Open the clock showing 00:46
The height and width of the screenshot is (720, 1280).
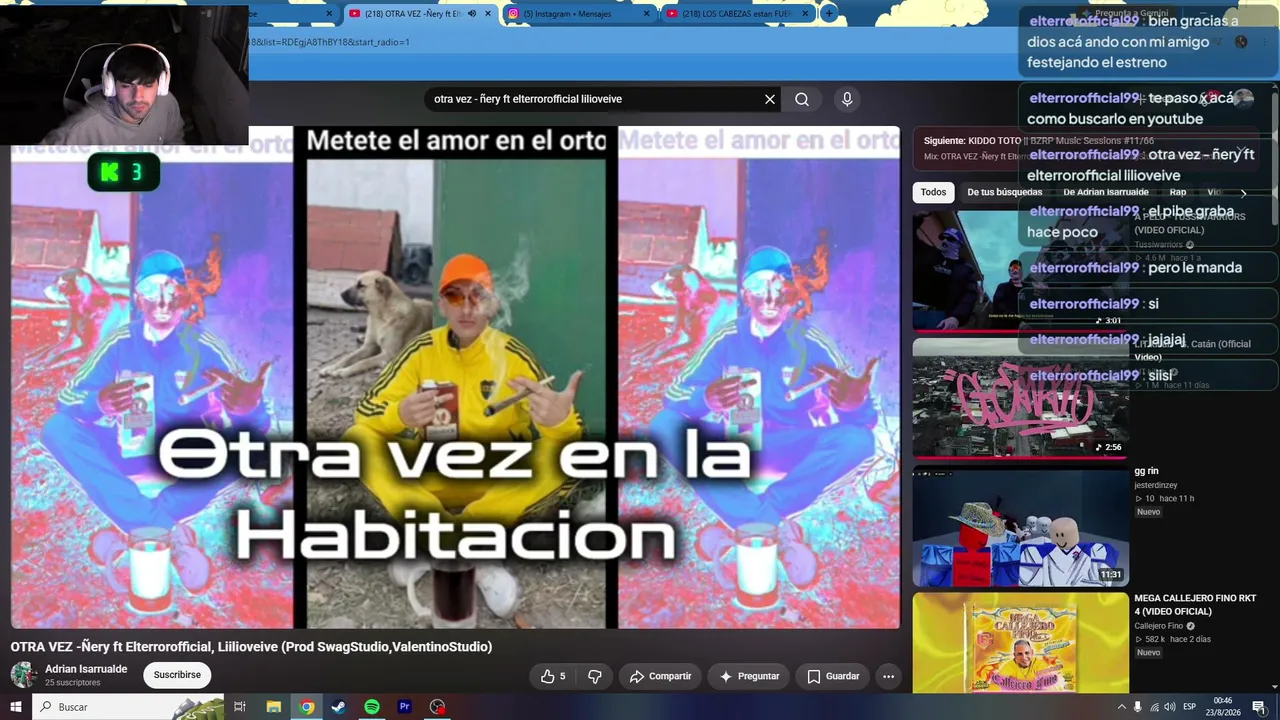pos(1223,707)
